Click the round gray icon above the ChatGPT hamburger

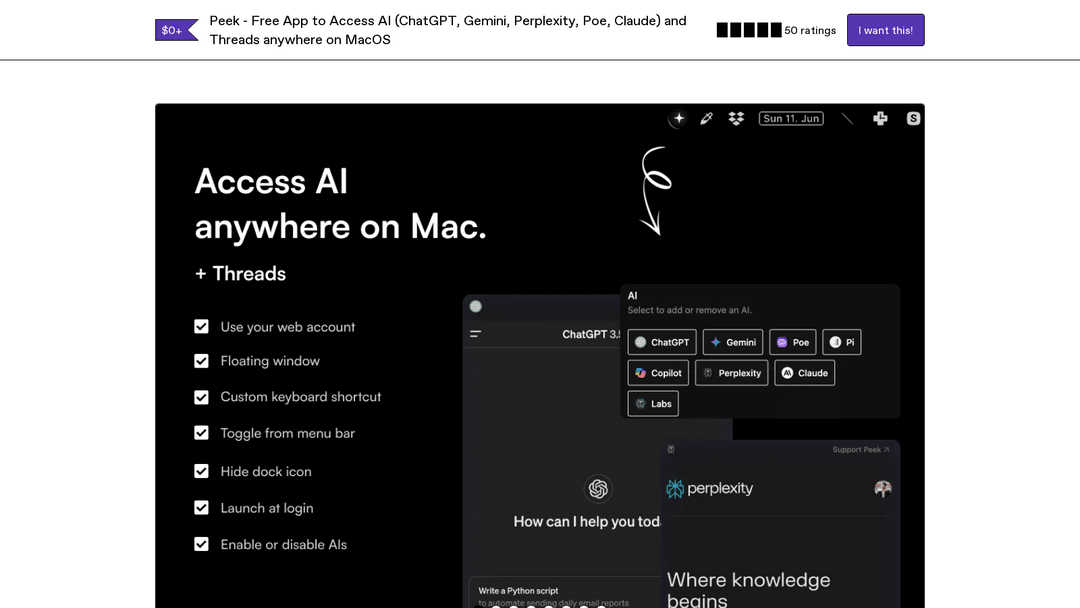tap(475, 306)
